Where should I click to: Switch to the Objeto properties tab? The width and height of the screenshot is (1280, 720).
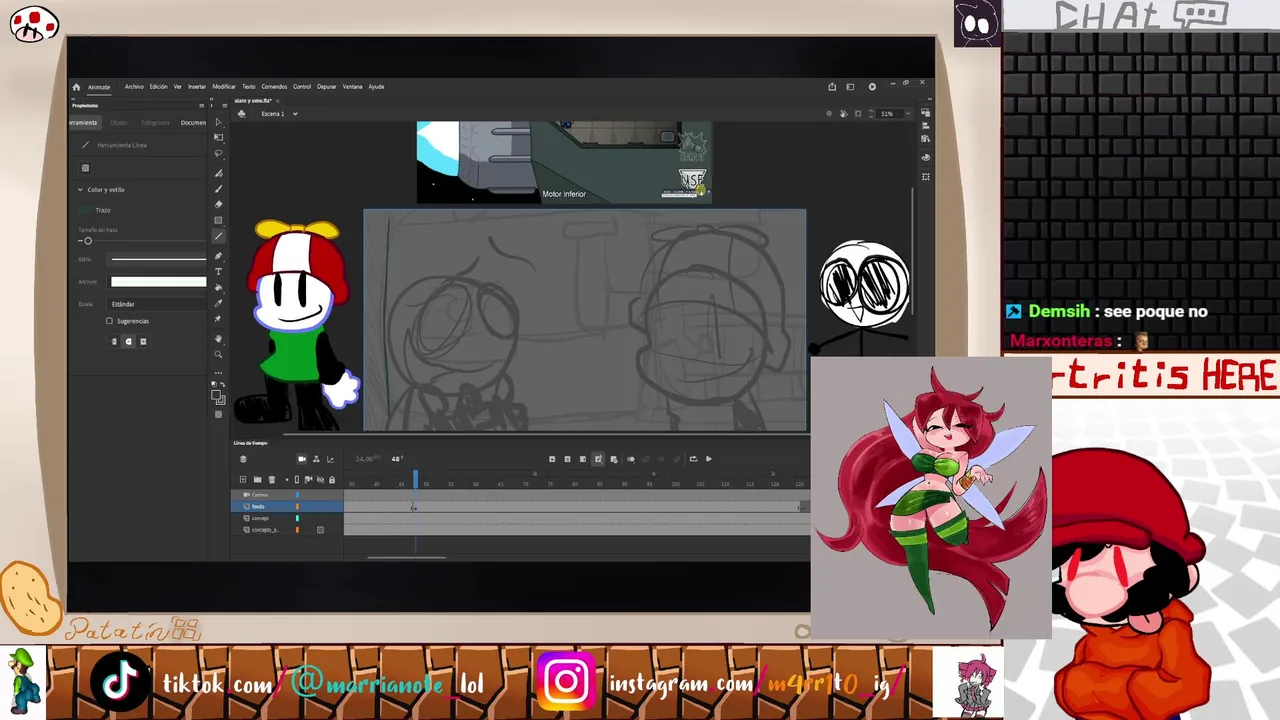point(118,122)
